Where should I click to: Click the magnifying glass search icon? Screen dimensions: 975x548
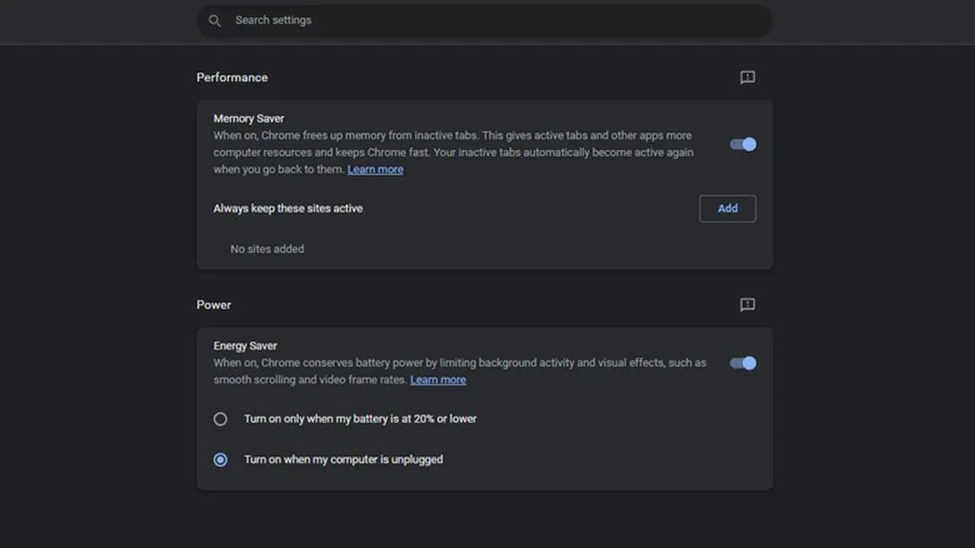click(x=214, y=20)
